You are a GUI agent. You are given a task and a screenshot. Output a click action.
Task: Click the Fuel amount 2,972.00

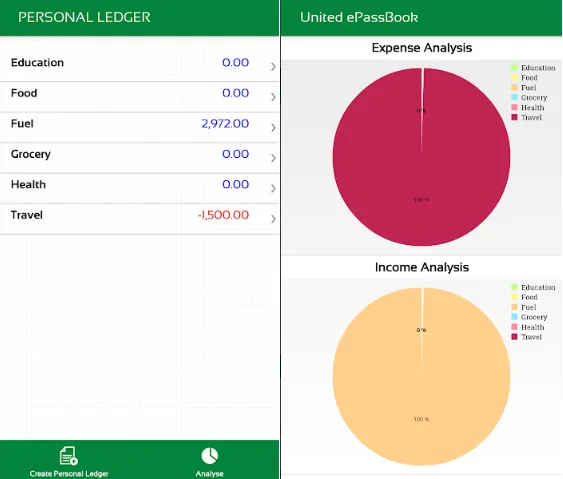225,124
